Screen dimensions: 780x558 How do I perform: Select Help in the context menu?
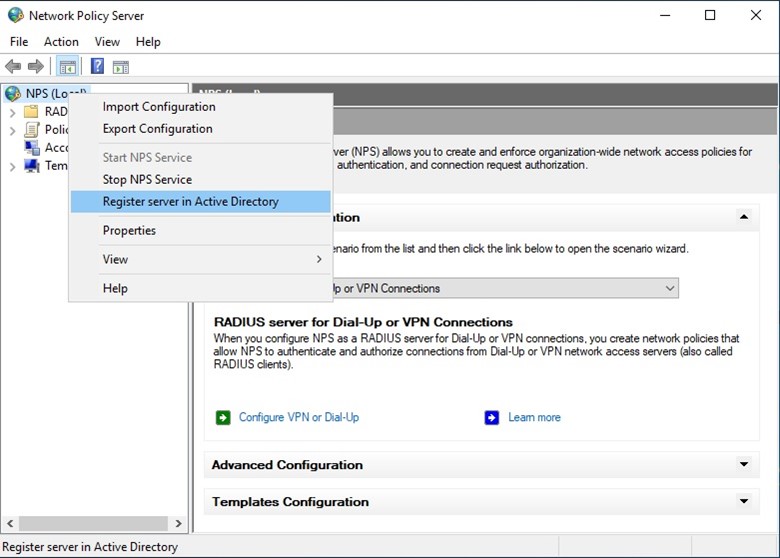click(x=200, y=288)
